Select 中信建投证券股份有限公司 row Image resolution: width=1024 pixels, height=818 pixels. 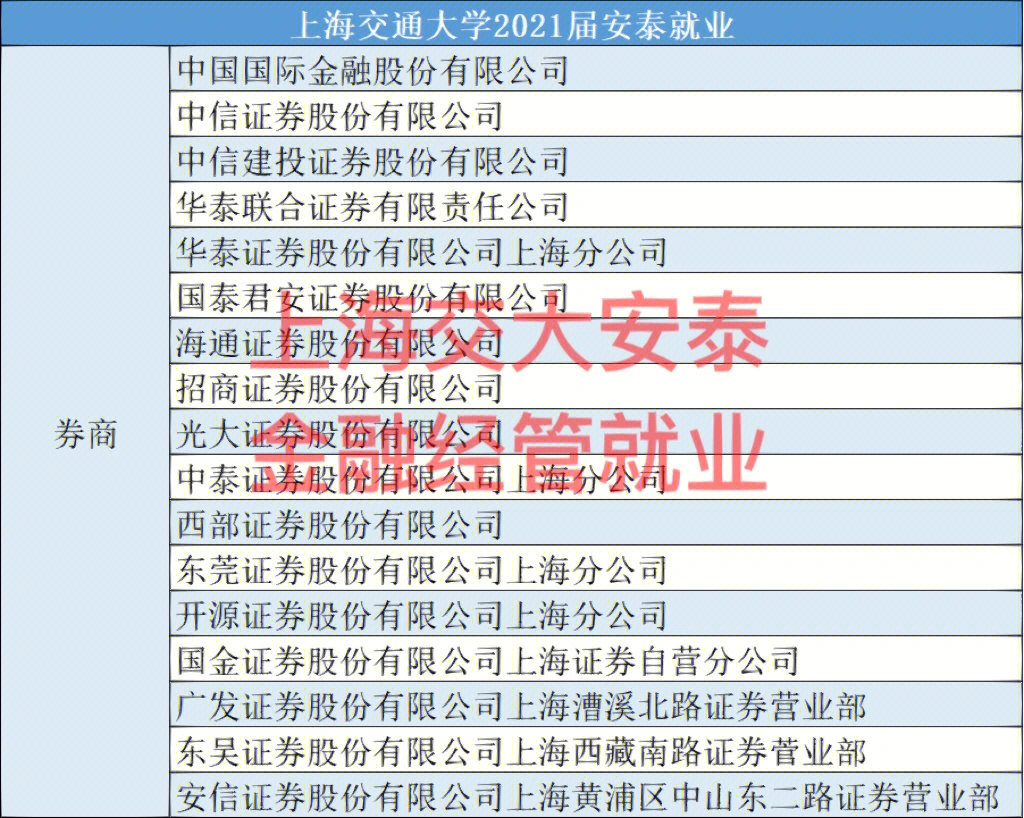[x=596, y=160]
